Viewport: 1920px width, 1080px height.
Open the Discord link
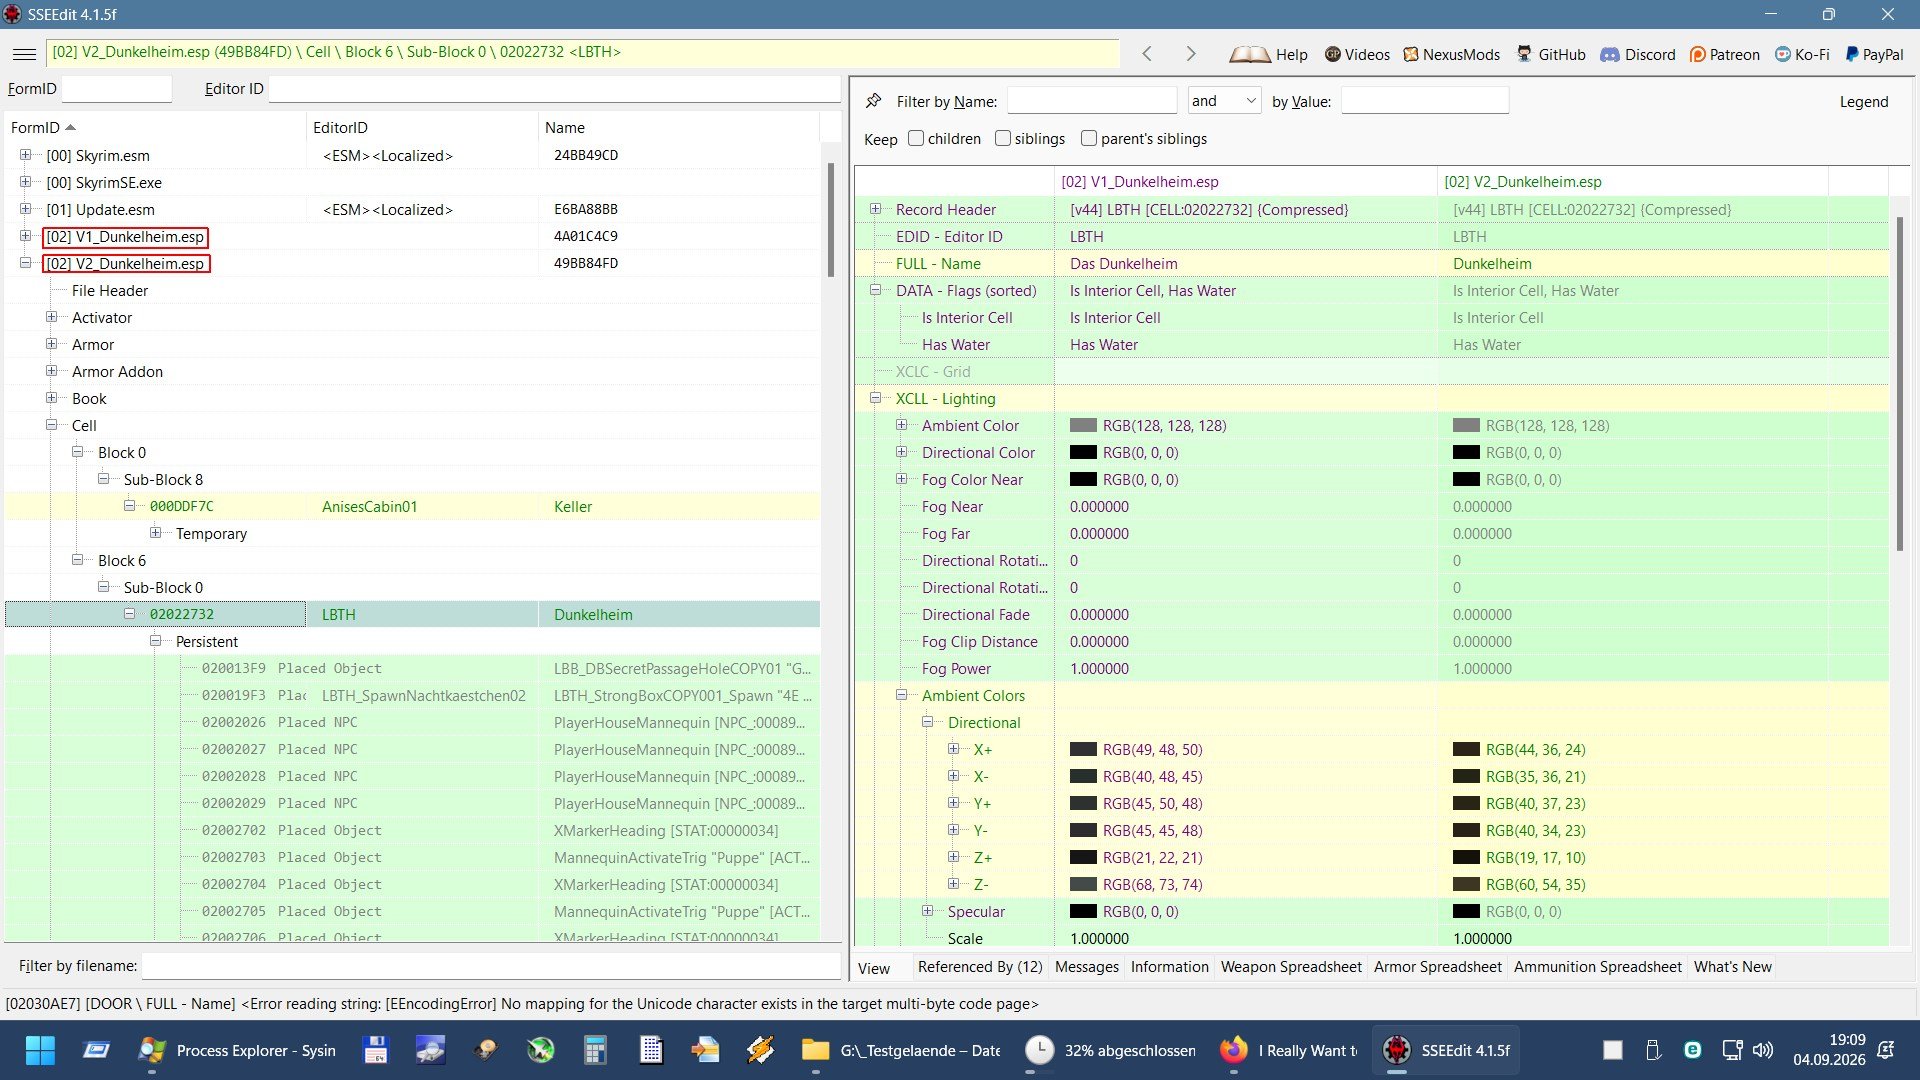pyautogui.click(x=1638, y=54)
